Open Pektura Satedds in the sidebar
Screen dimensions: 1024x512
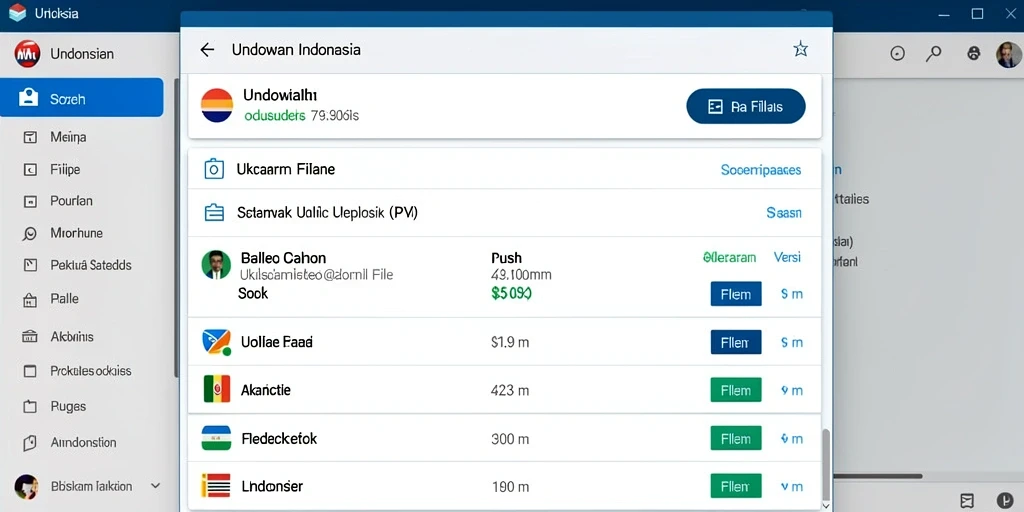(x=91, y=265)
